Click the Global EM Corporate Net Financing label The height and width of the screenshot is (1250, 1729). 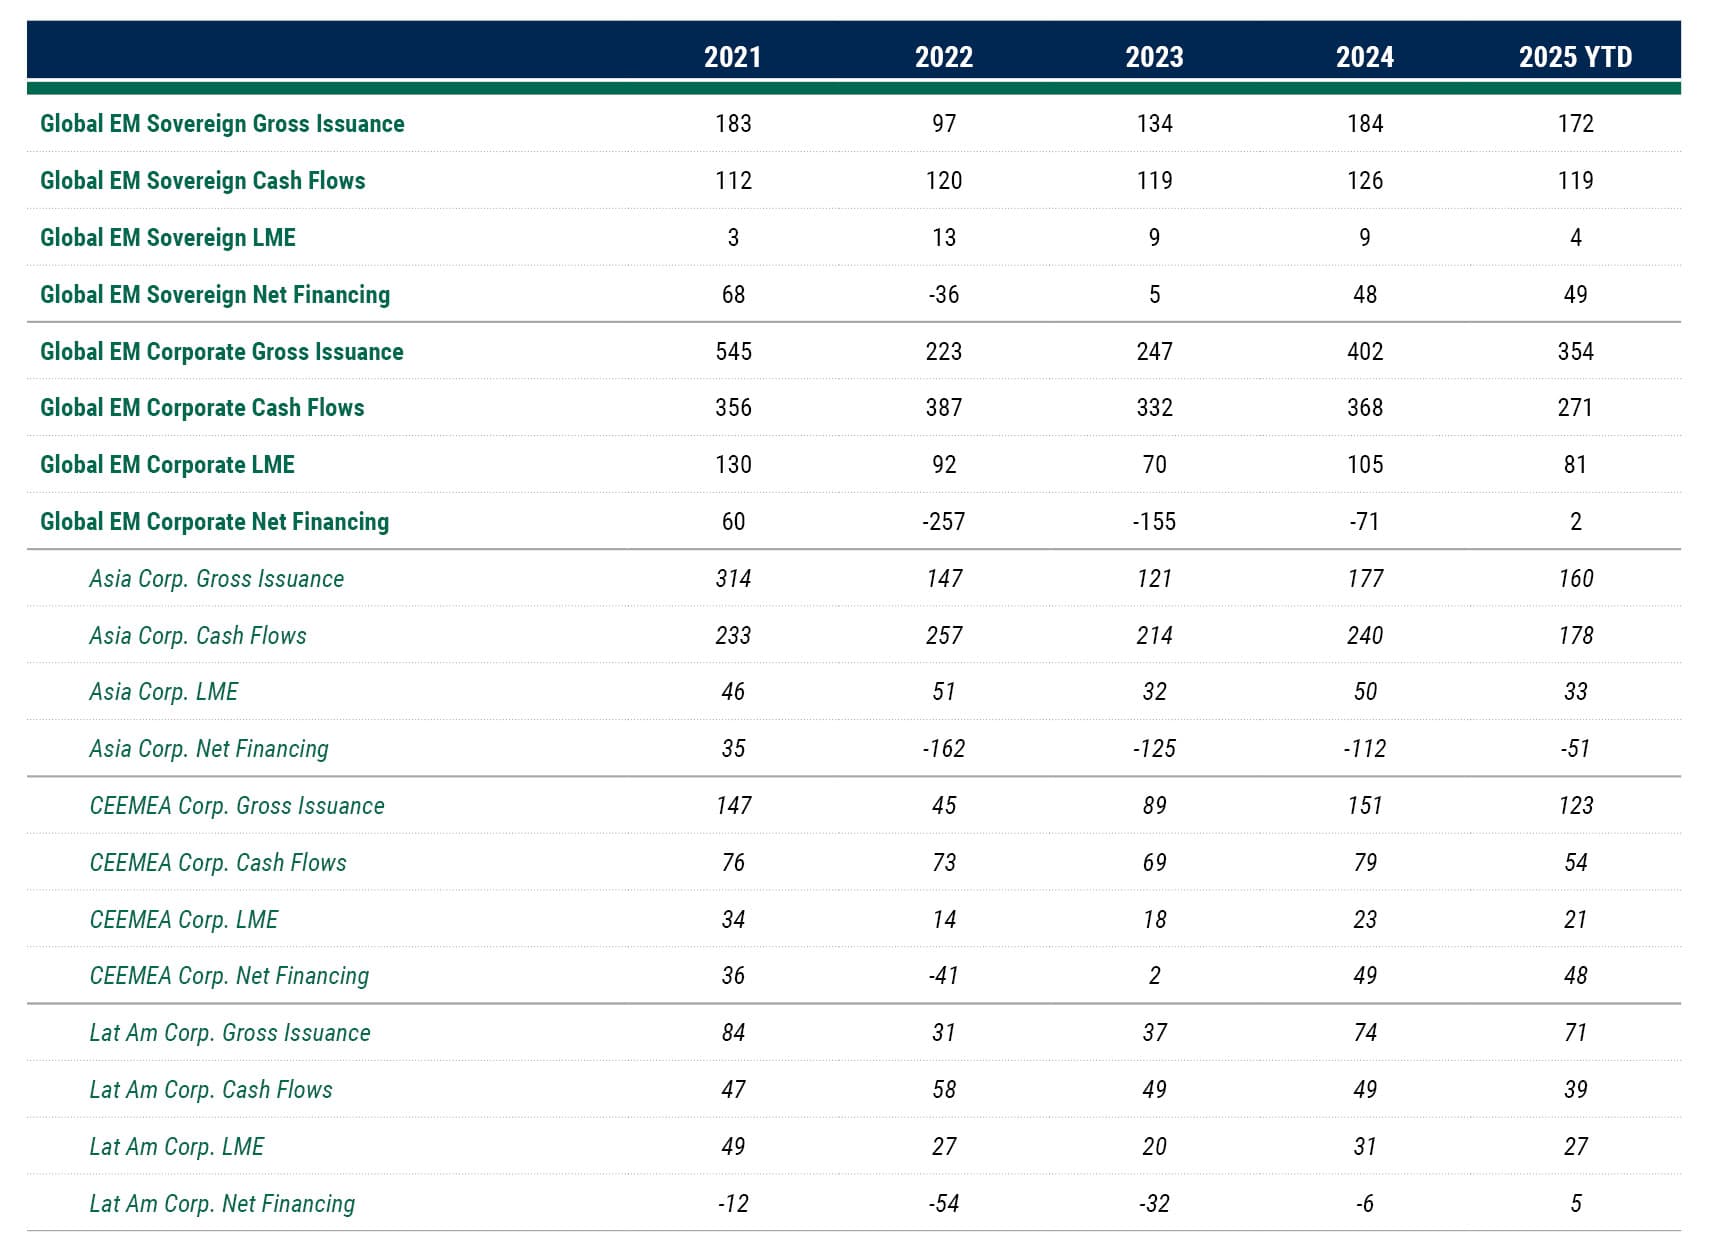pyautogui.click(x=213, y=522)
